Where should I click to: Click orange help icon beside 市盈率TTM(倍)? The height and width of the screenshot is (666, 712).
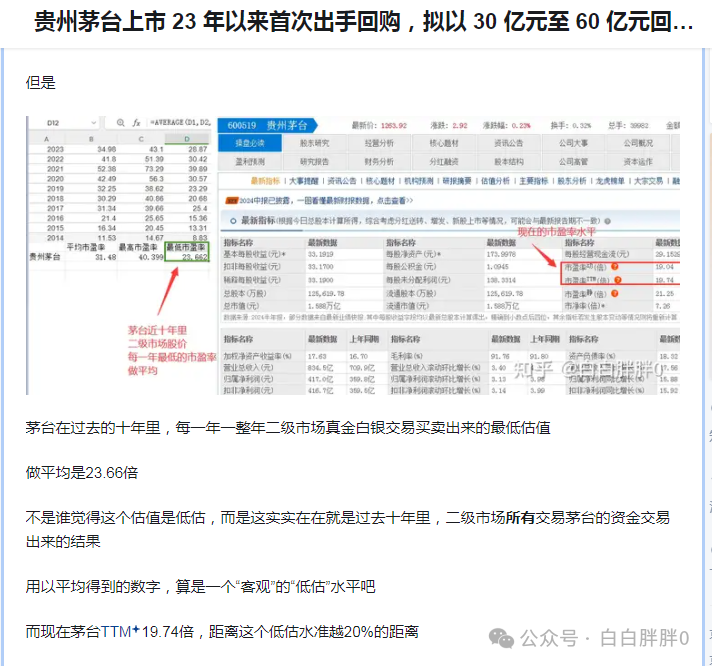618,280
